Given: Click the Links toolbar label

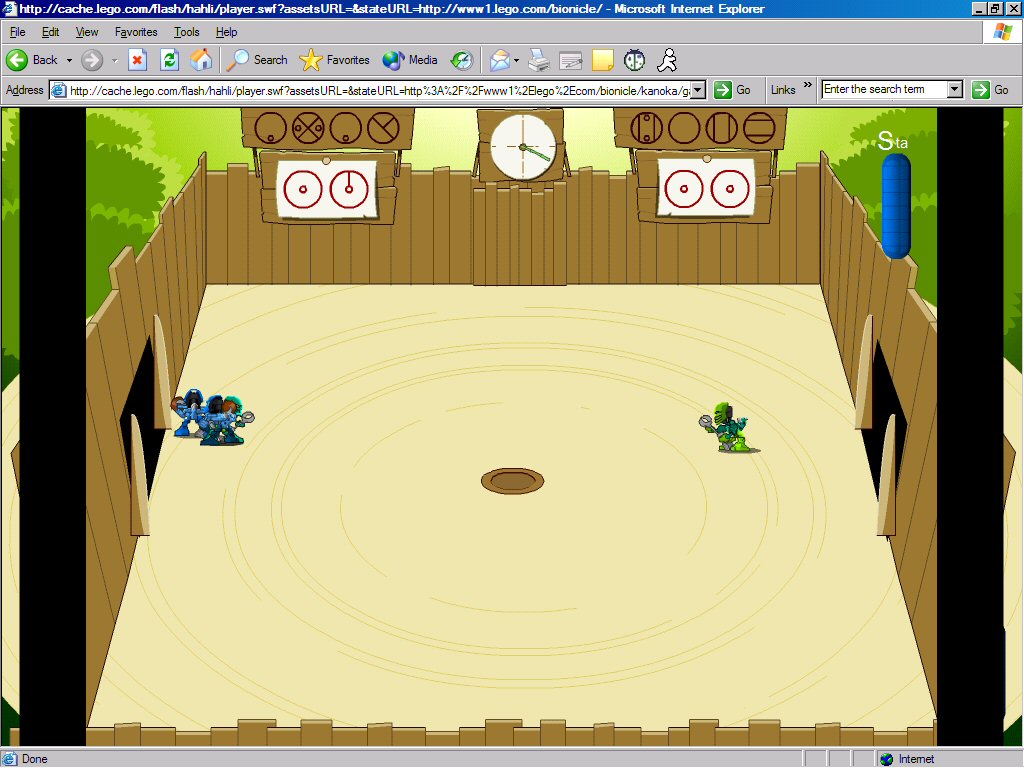Looking at the screenshot, I should point(782,90).
